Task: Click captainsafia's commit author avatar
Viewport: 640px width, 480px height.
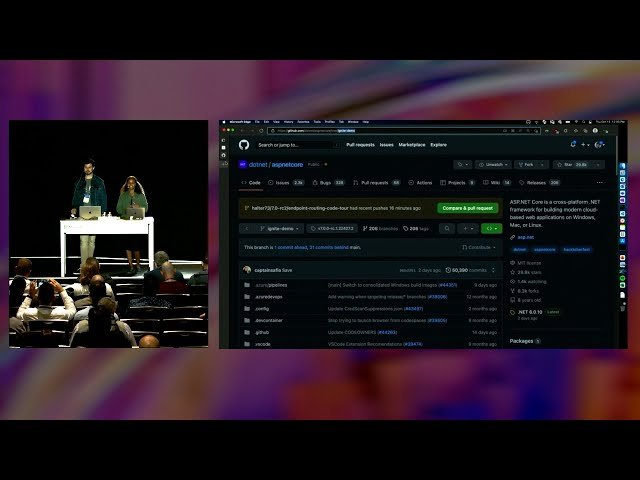Action: coord(247,269)
